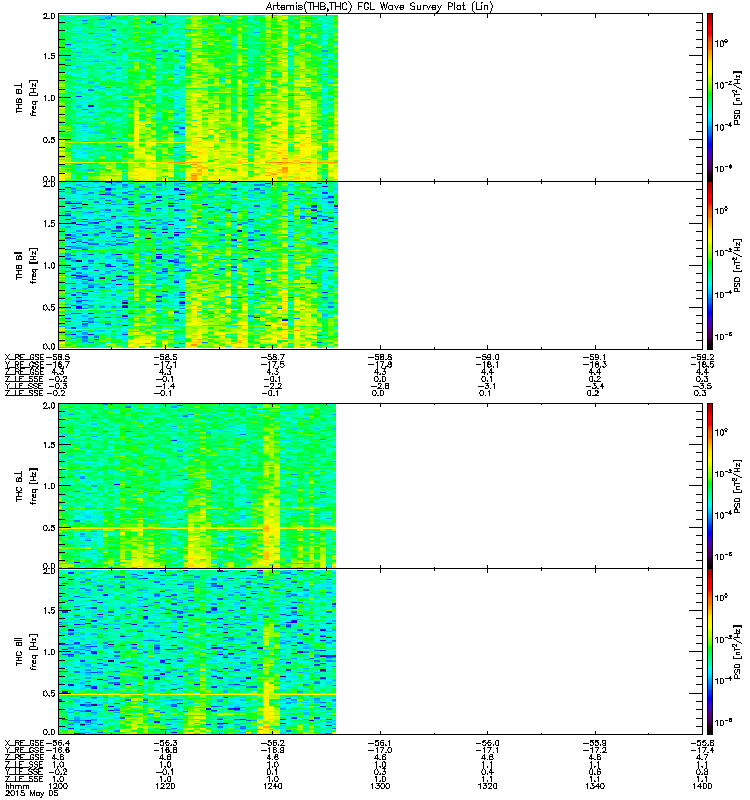Click the THB B-perpendicular freq [Hz] axis label
The height and width of the screenshot is (800, 750).
point(33,98)
